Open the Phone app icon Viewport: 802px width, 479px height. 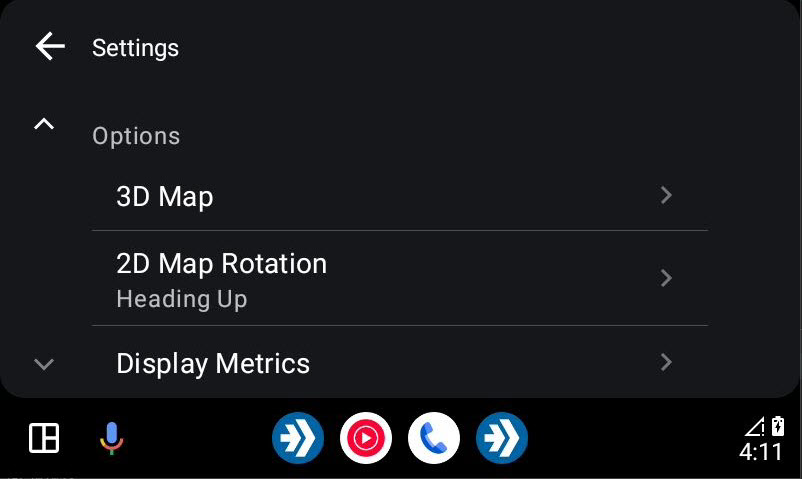click(x=434, y=438)
